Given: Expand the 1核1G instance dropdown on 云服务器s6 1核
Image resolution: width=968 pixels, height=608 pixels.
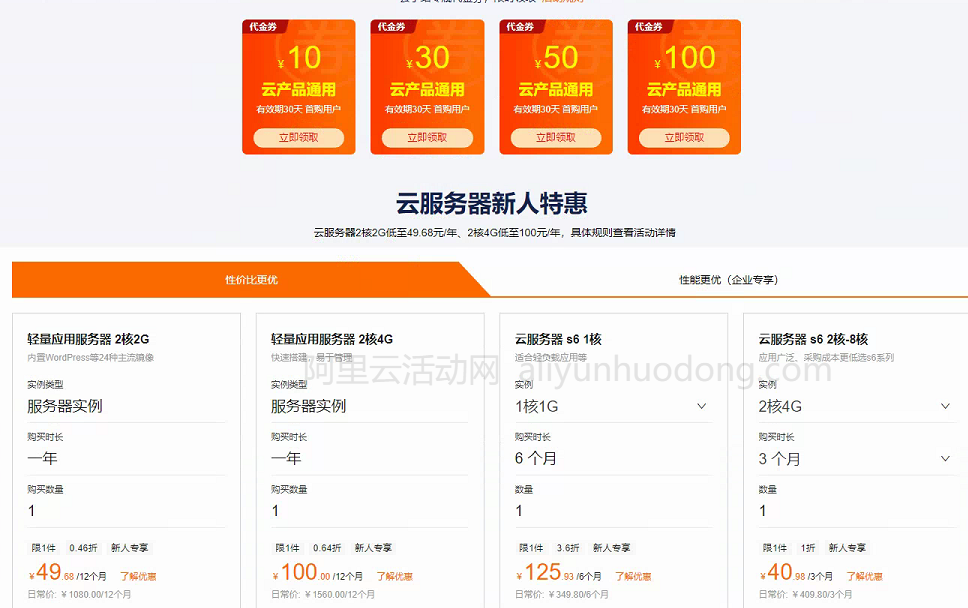Looking at the screenshot, I should click(x=612, y=406).
